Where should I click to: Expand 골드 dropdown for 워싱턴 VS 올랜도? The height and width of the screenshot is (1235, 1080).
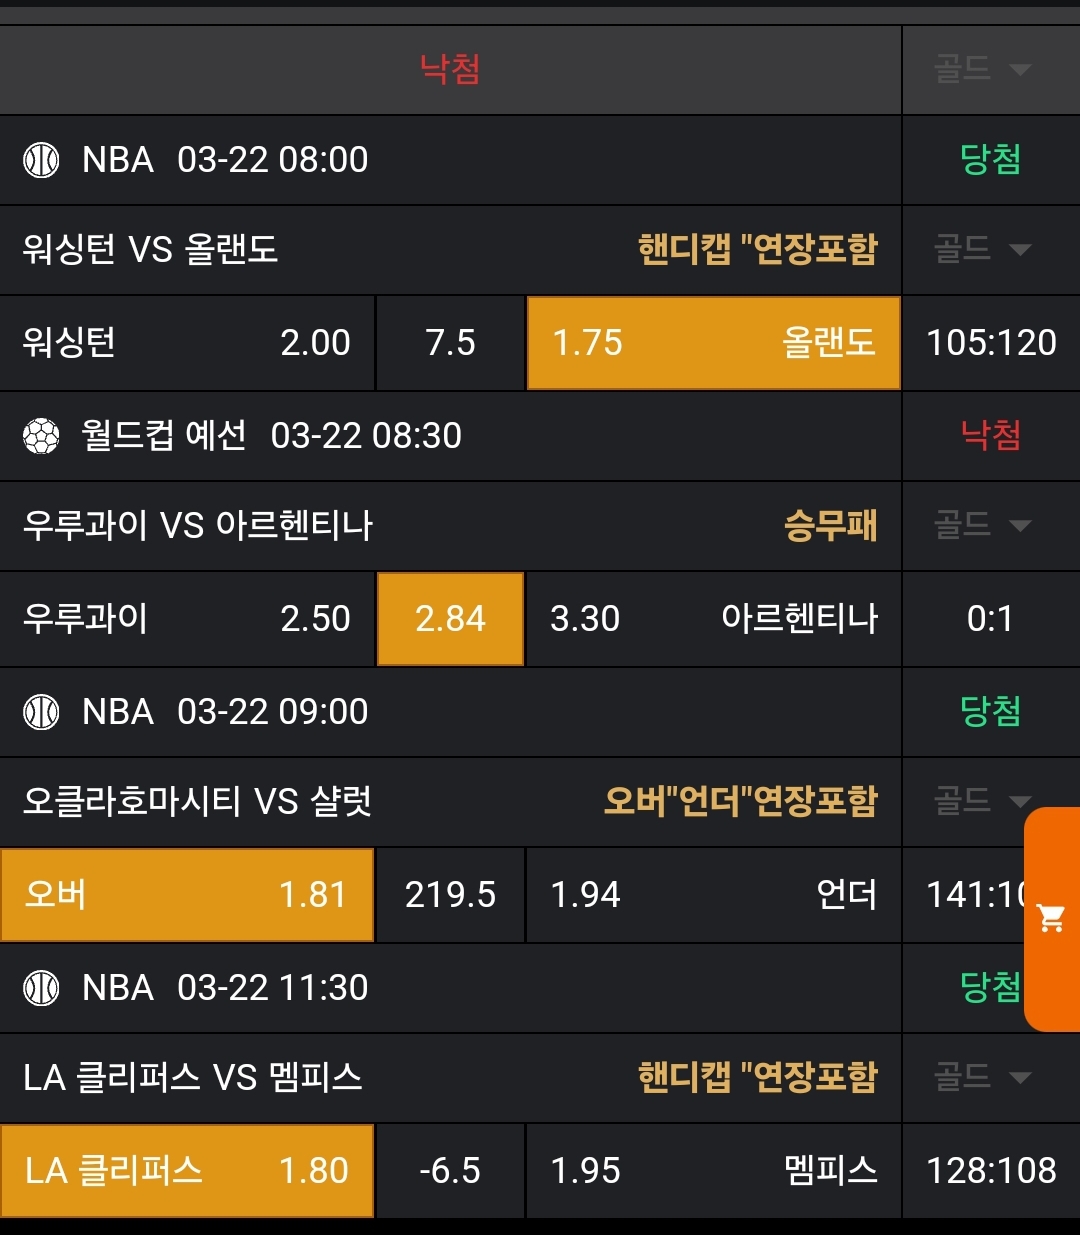point(982,249)
